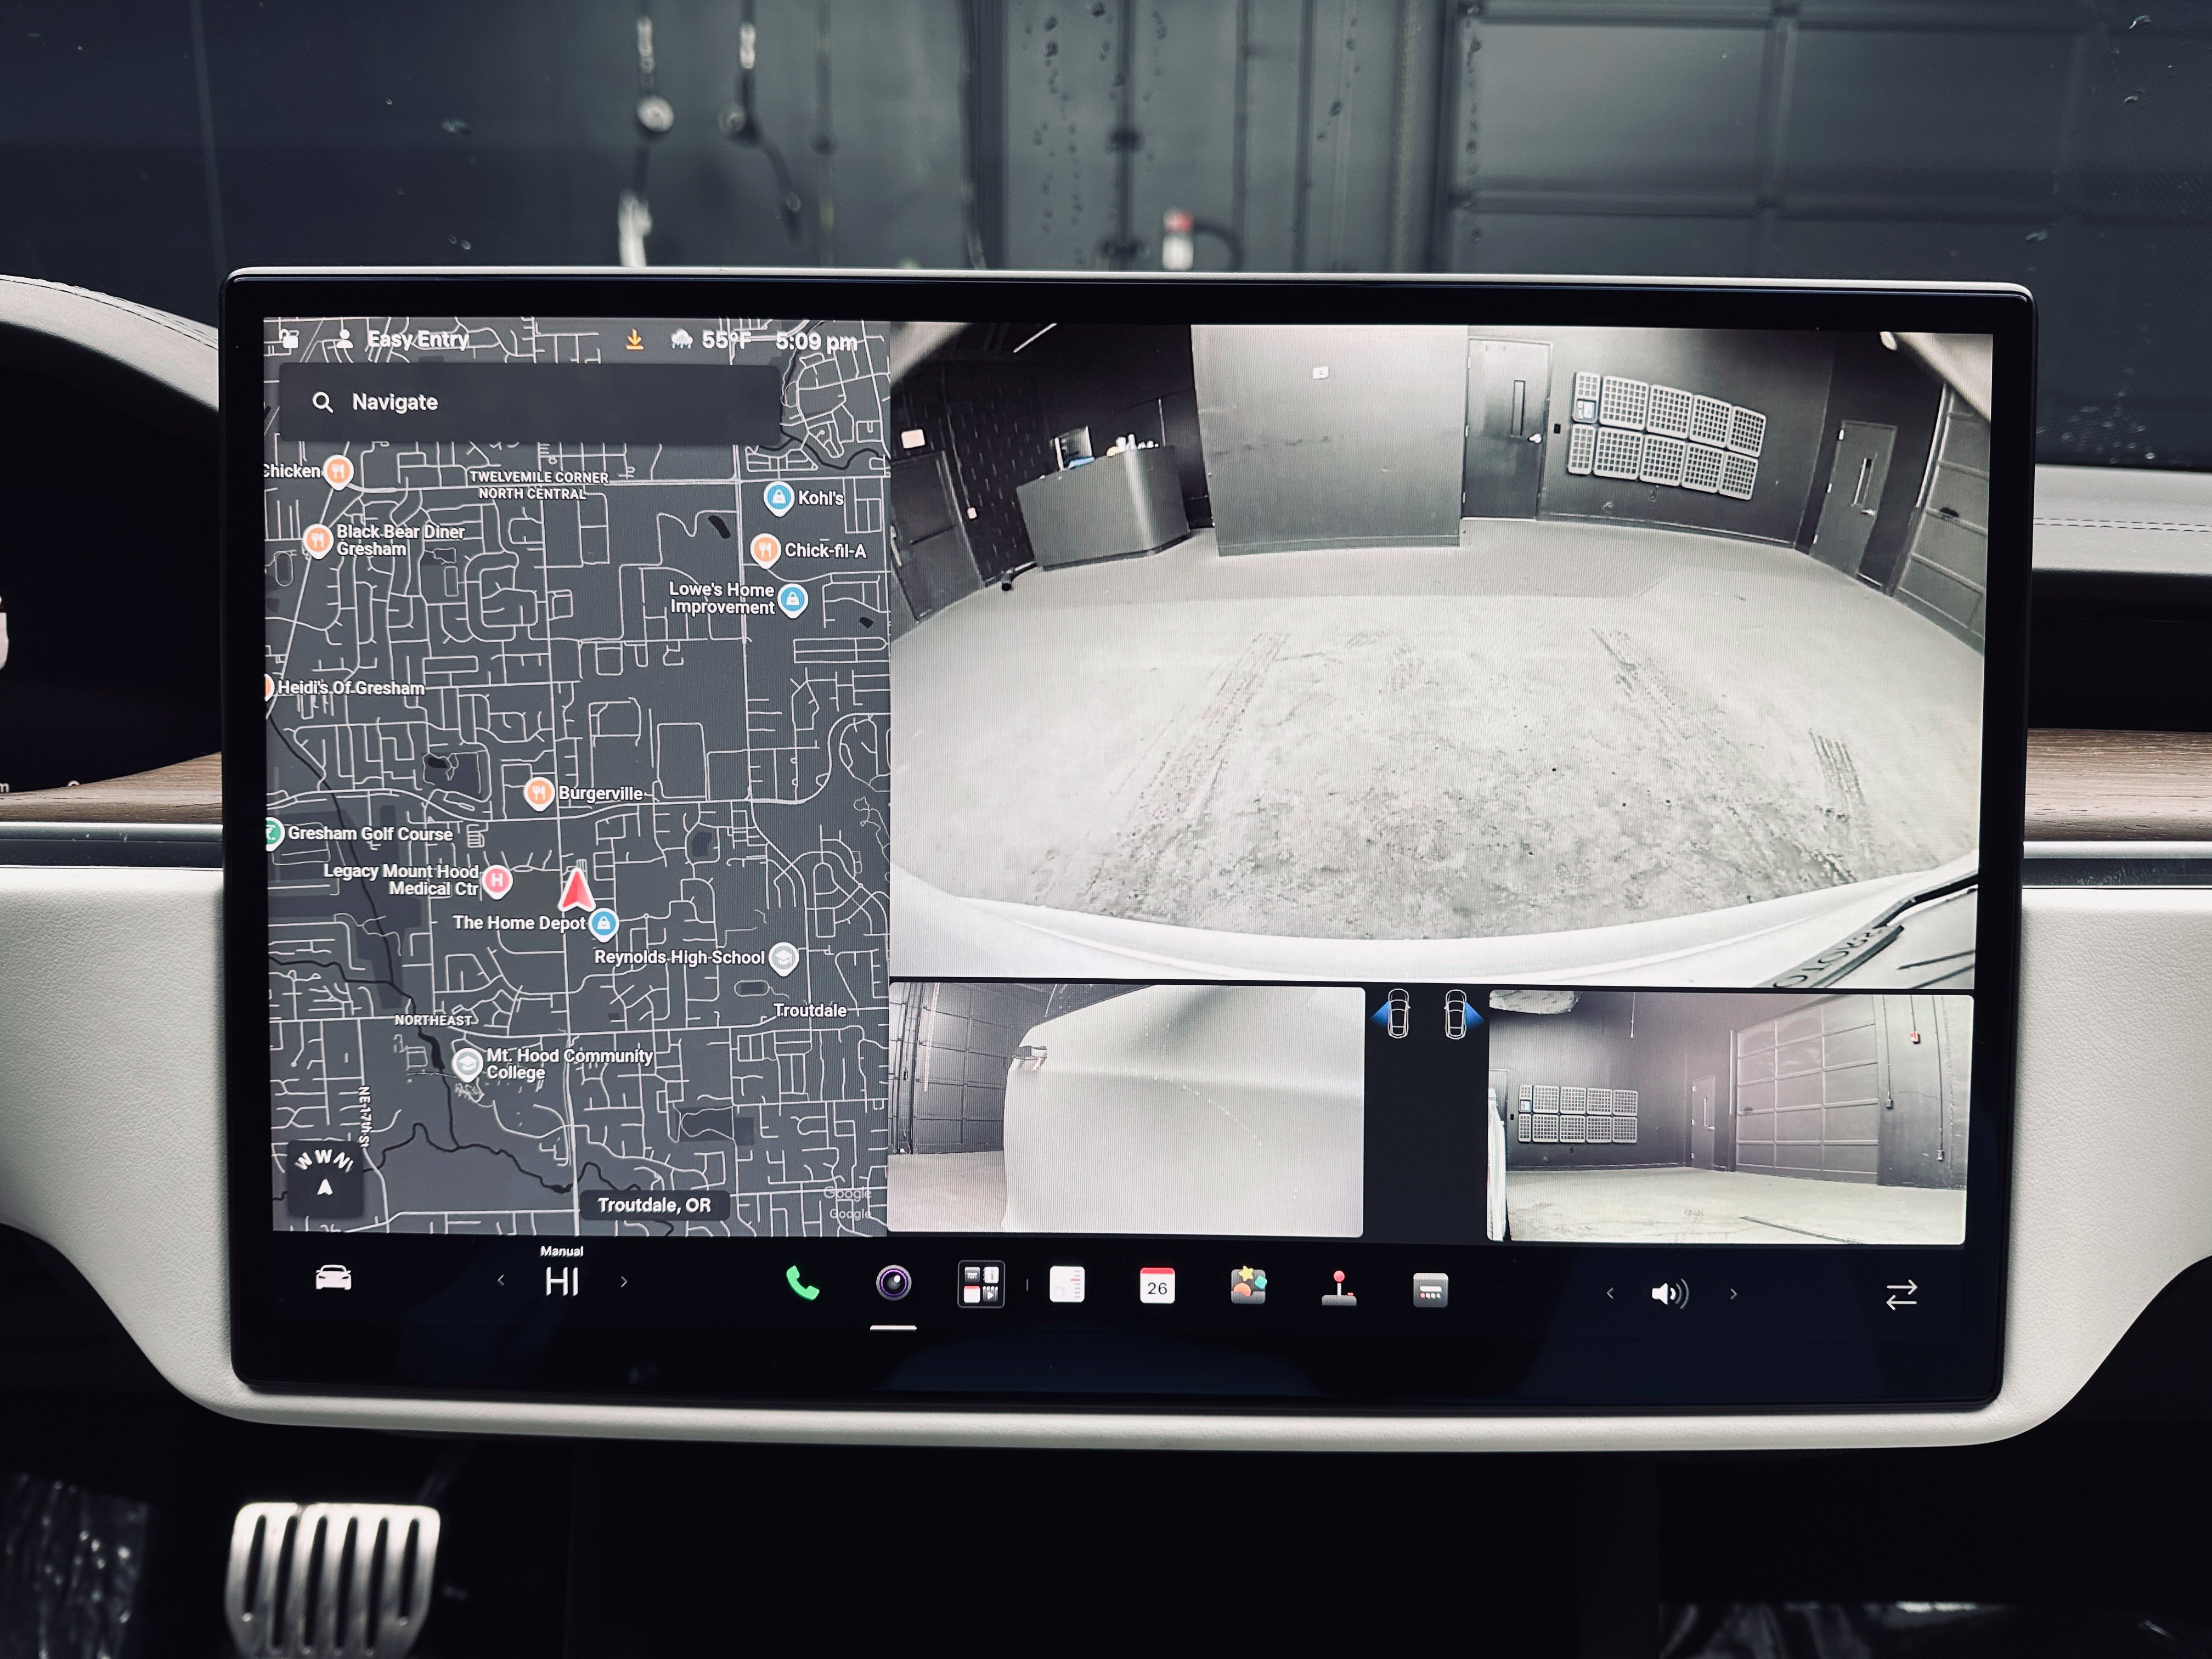Open the calendar app showing 26
Viewport: 2212px width, 1659px height.
1157,1286
